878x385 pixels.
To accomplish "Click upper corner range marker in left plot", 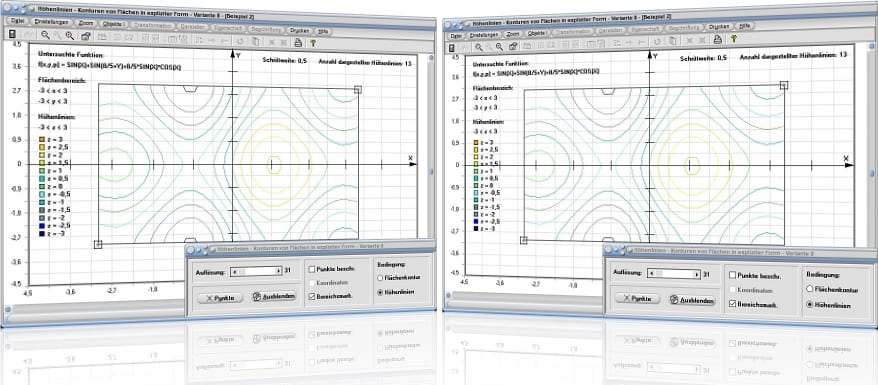I will 358,90.
